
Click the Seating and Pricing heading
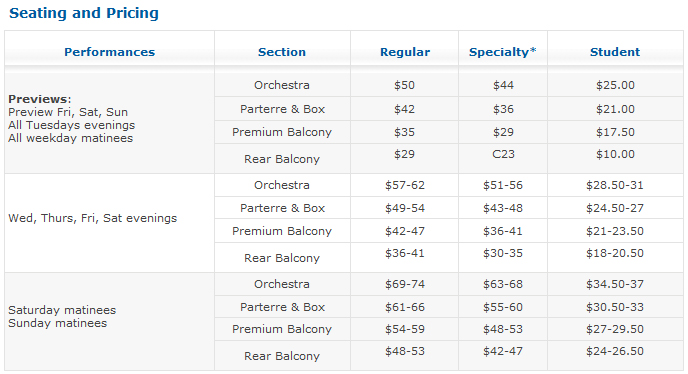[84, 13]
